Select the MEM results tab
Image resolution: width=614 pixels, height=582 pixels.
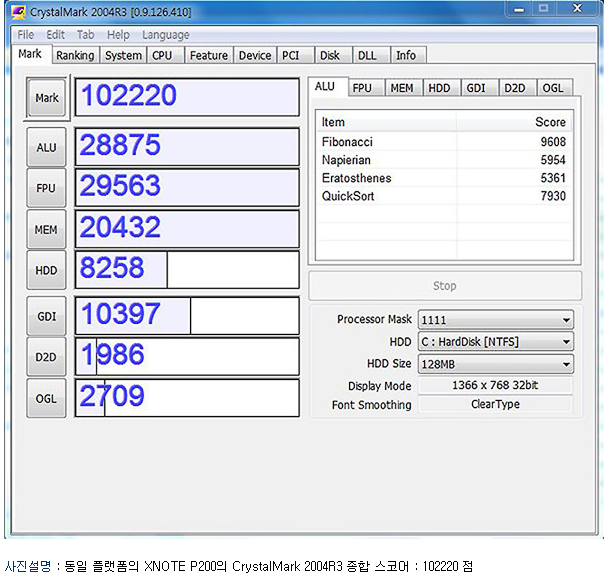click(402, 89)
